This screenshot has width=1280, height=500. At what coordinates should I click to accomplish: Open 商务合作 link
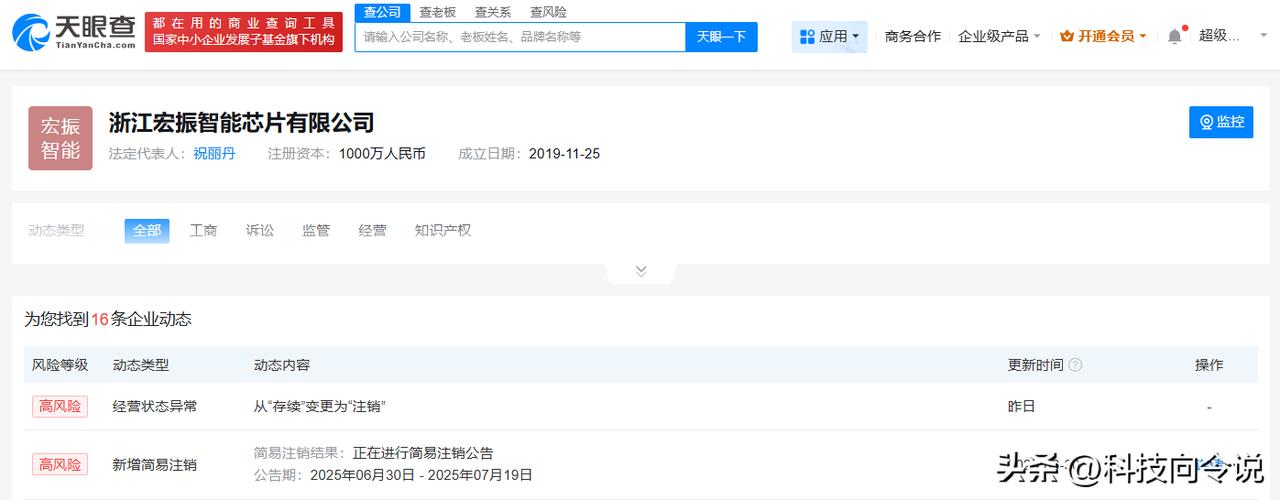(x=913, y=36)
